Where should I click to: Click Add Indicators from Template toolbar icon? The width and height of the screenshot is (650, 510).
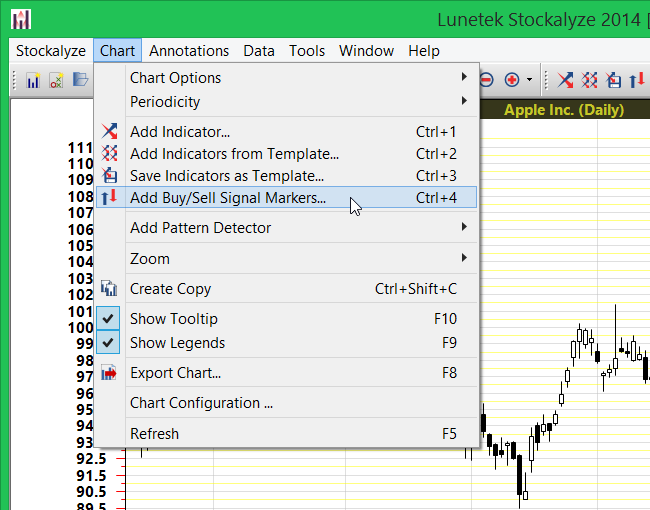590,80
